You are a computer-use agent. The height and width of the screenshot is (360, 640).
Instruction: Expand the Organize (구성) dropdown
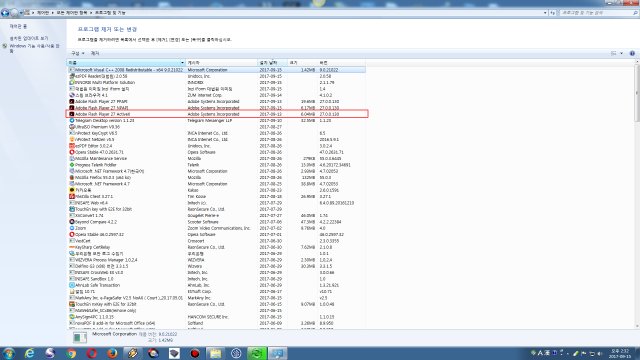click(x=78, y=53)
